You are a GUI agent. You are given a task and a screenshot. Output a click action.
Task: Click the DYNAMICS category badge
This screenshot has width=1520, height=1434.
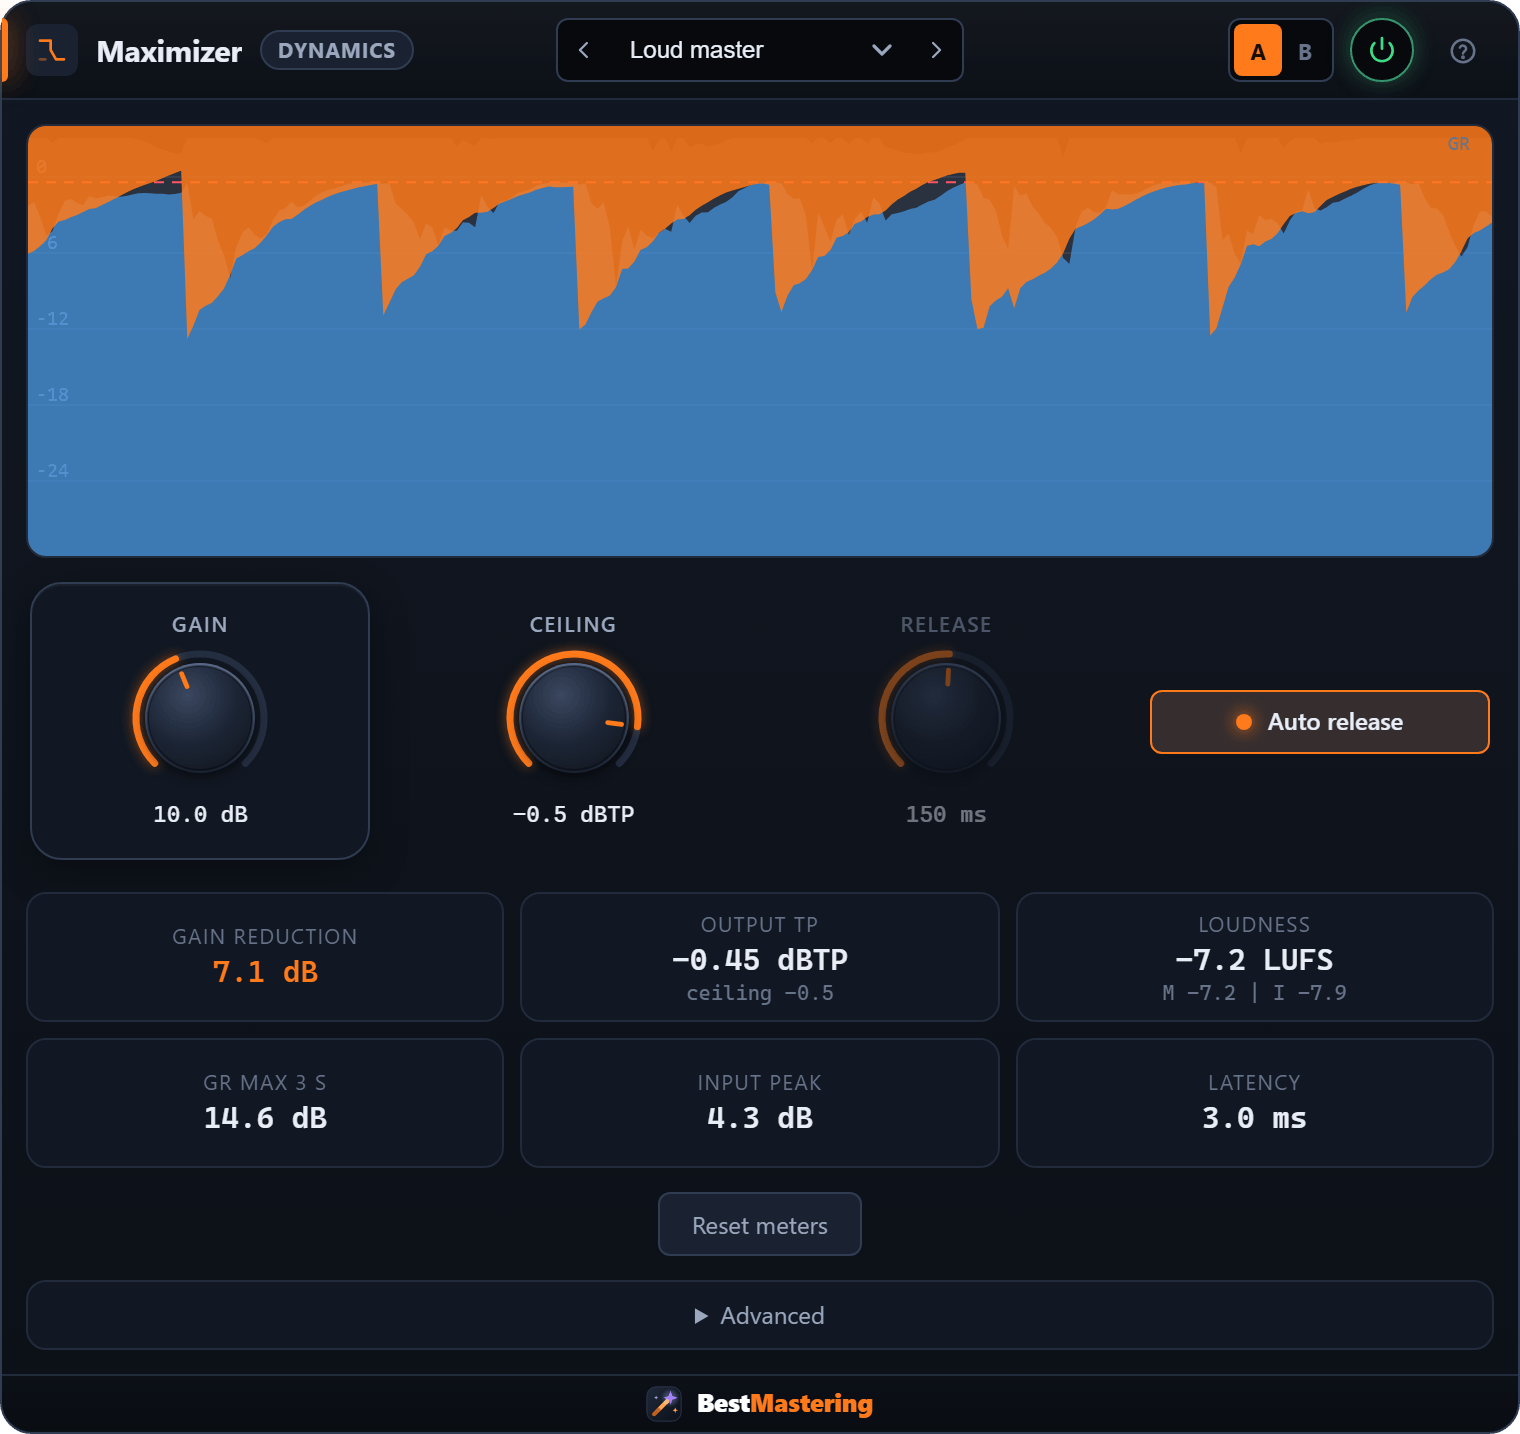click(337, 50)
